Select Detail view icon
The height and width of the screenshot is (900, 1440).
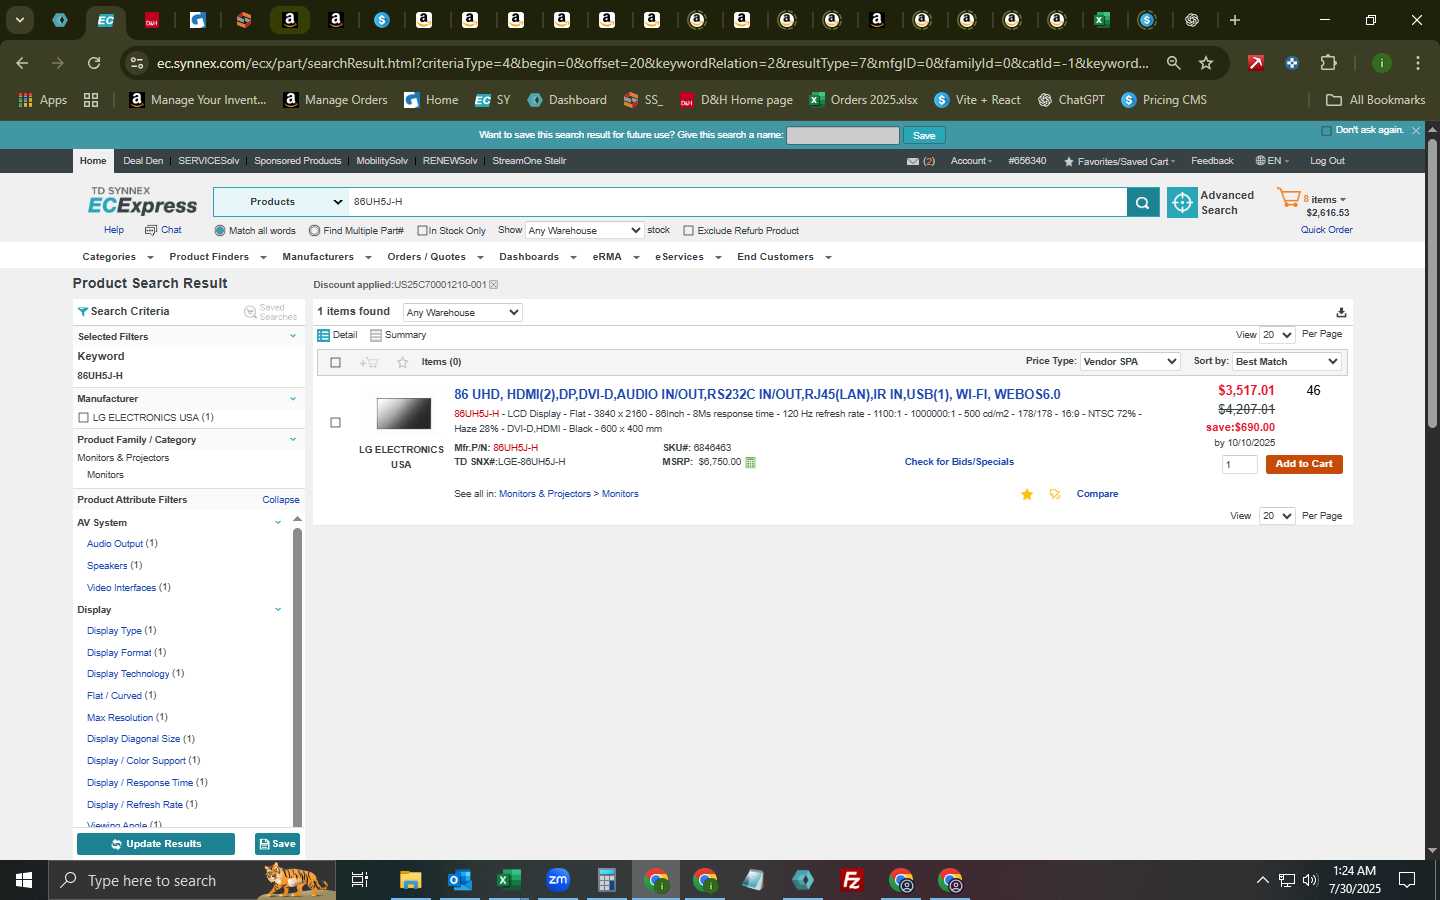323,335
